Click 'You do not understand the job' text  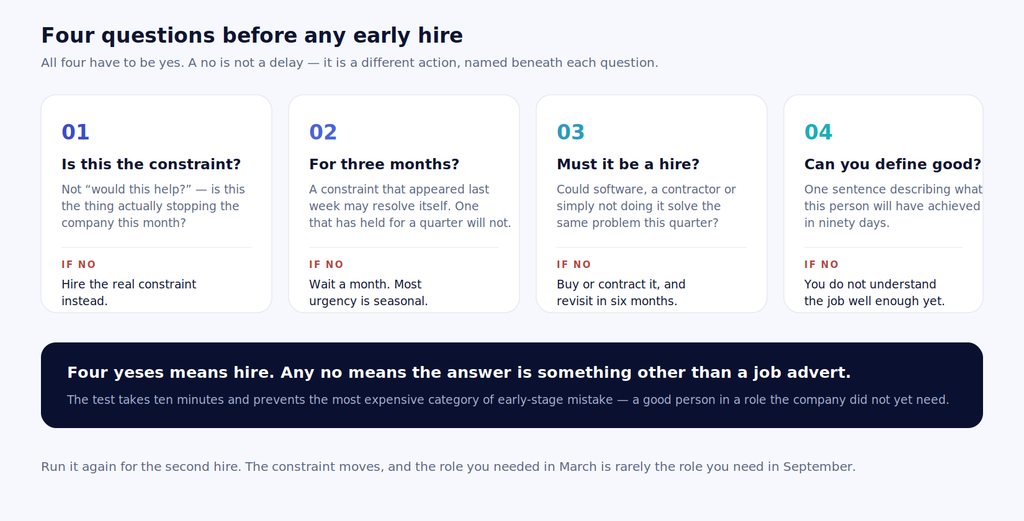coord(874,292)
